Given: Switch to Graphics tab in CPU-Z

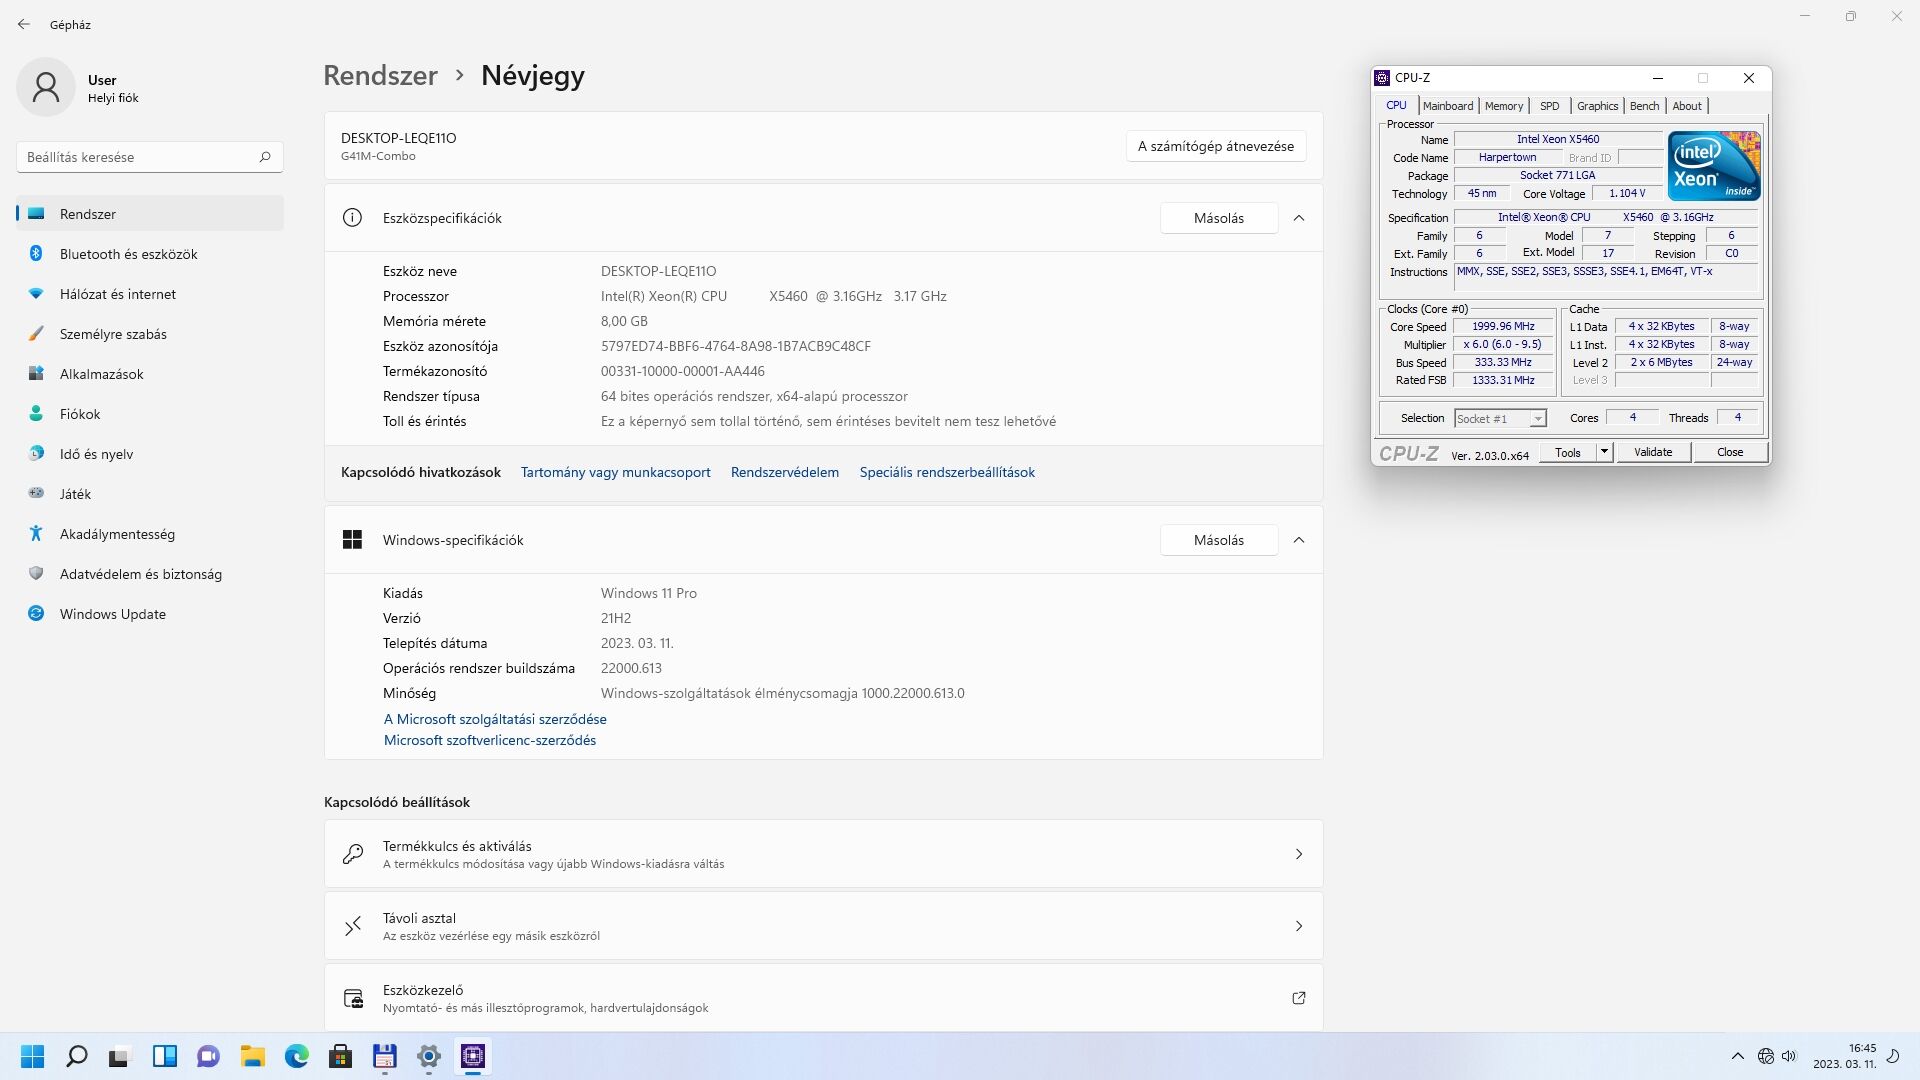Looking at the screenshot, I should pyautogui.click(x=1597, y=106).
